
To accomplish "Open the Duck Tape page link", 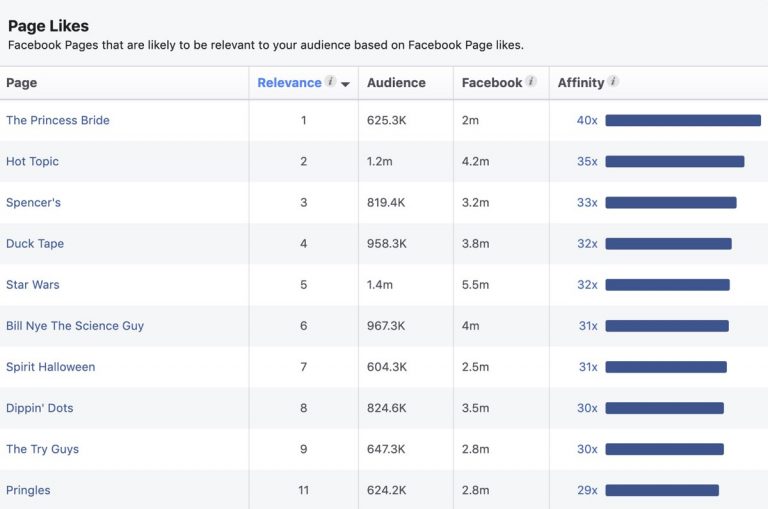I will 35,243.
